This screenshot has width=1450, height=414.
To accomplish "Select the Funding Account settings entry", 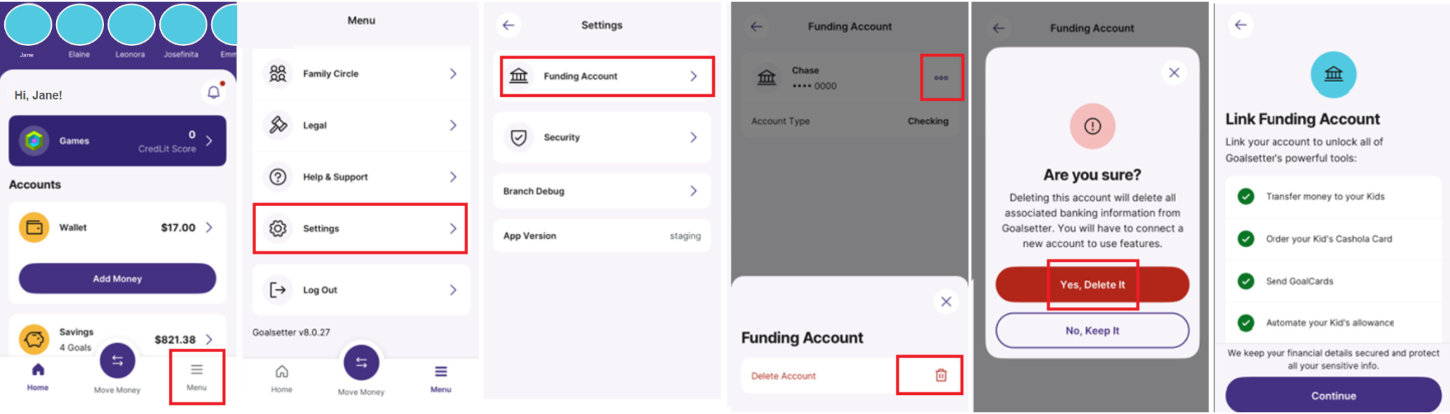I will point(606,76).
